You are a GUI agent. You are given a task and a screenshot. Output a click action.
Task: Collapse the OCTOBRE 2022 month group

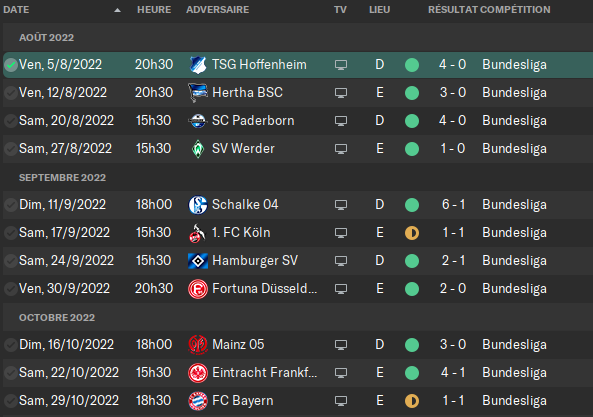[57, 318]
